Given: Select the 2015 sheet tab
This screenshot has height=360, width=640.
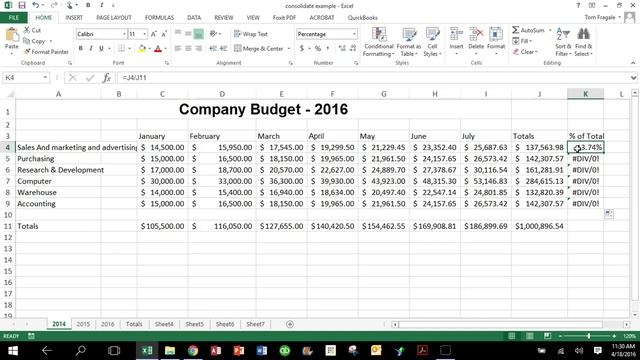Looking at the screenshot, I should coord(83,324).
